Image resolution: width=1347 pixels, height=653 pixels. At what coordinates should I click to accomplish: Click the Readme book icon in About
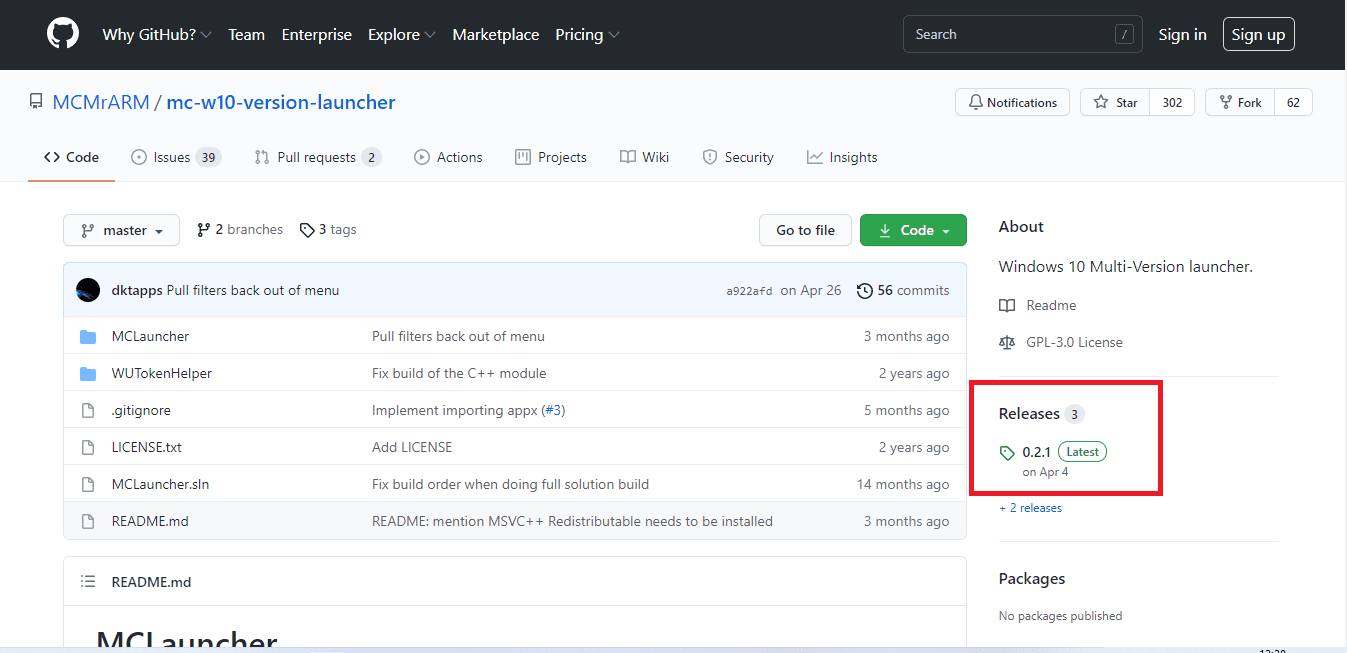coord(1007,305)
